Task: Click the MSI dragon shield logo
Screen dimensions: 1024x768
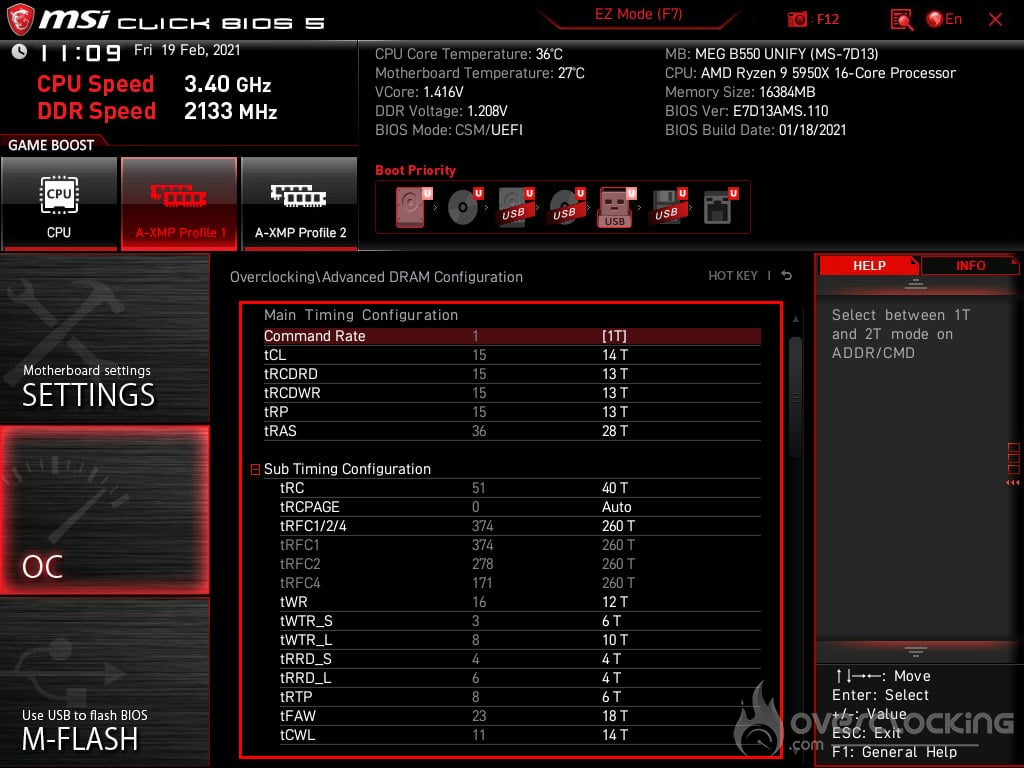Action: pyautogui.click(x=20, y=19)
